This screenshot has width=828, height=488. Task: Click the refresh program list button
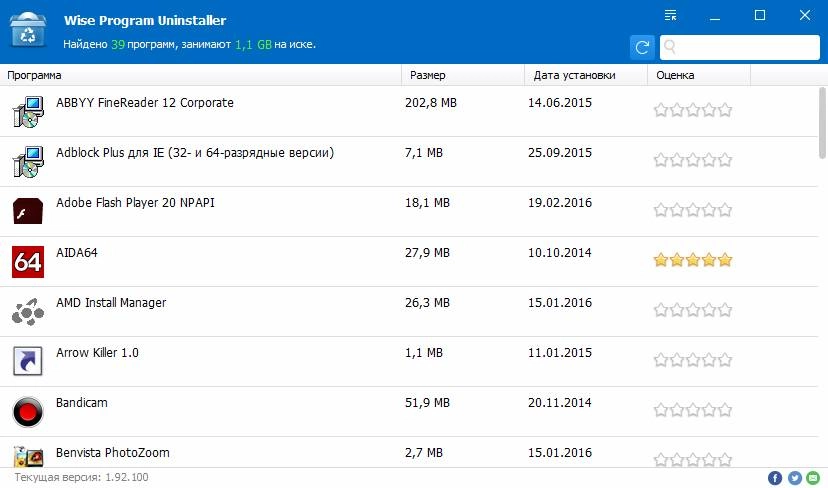(x=642, y=48)
